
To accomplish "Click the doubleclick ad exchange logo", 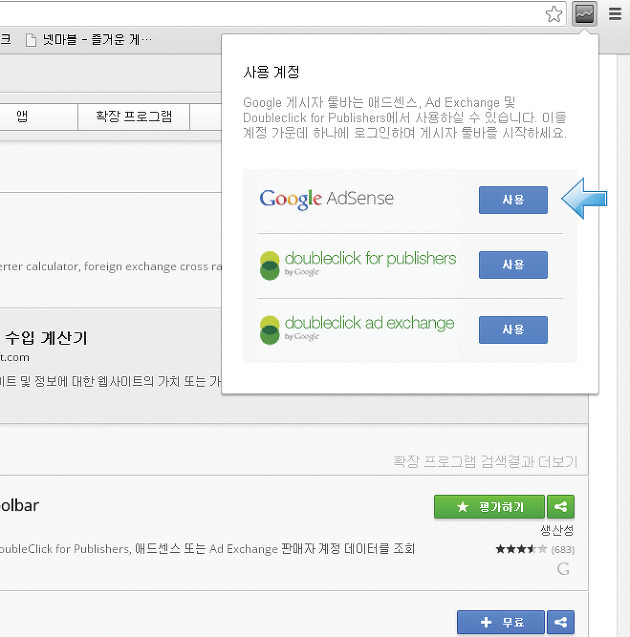I will 357,330.
